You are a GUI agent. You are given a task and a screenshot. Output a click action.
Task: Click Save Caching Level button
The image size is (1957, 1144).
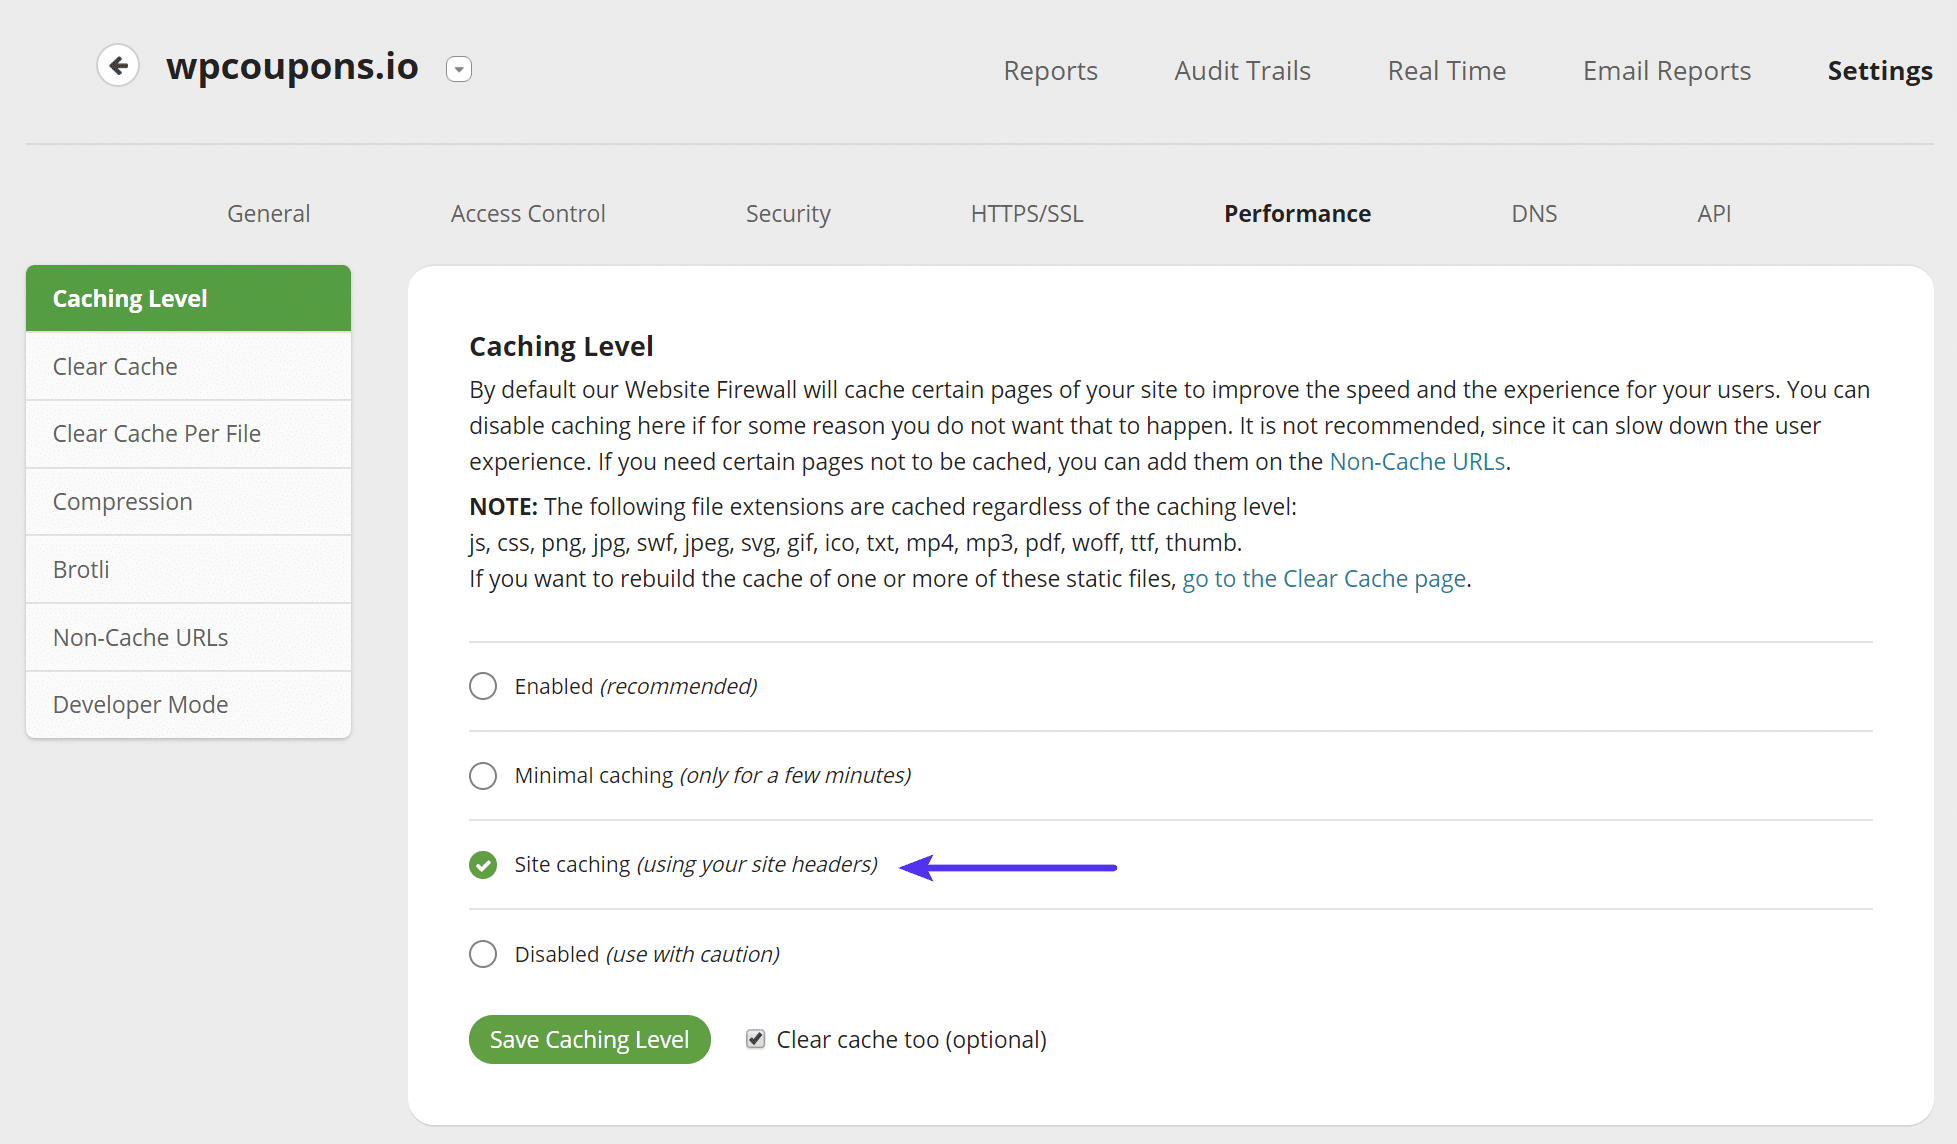[588, 1039]
